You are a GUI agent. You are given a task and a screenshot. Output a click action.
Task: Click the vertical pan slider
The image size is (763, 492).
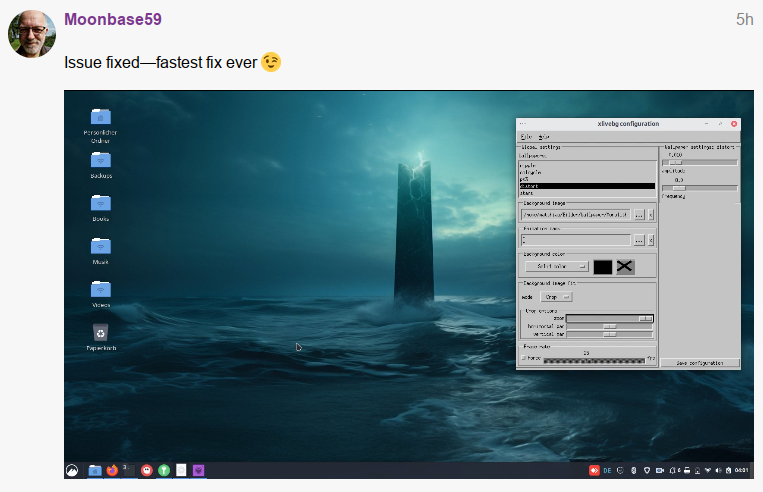click(x=609, y=334)
